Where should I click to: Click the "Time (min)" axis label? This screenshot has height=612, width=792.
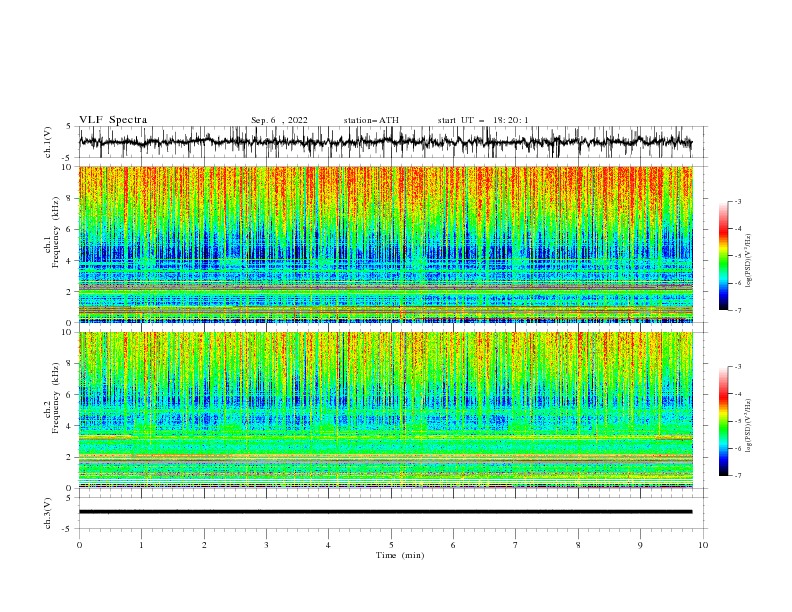pos(400,555)
